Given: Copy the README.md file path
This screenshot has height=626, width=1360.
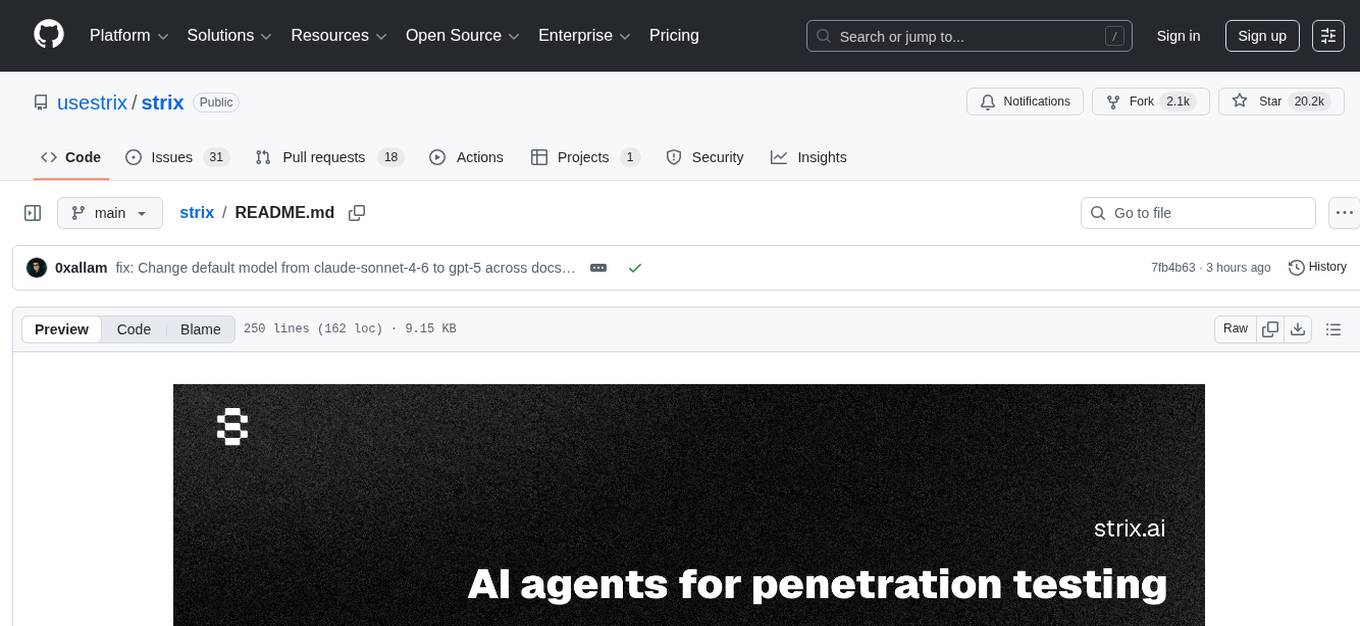Looking at the screenshot, I should tap(356, 213).
